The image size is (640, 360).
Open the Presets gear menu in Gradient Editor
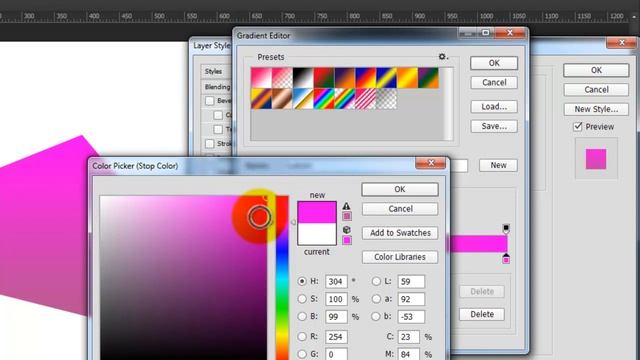pos(443,57)
